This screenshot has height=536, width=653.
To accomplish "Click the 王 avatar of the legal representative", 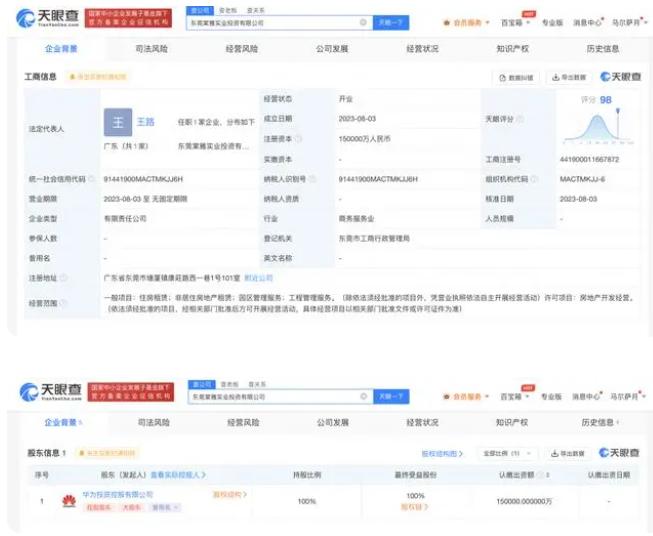I will tap(118, 122).
